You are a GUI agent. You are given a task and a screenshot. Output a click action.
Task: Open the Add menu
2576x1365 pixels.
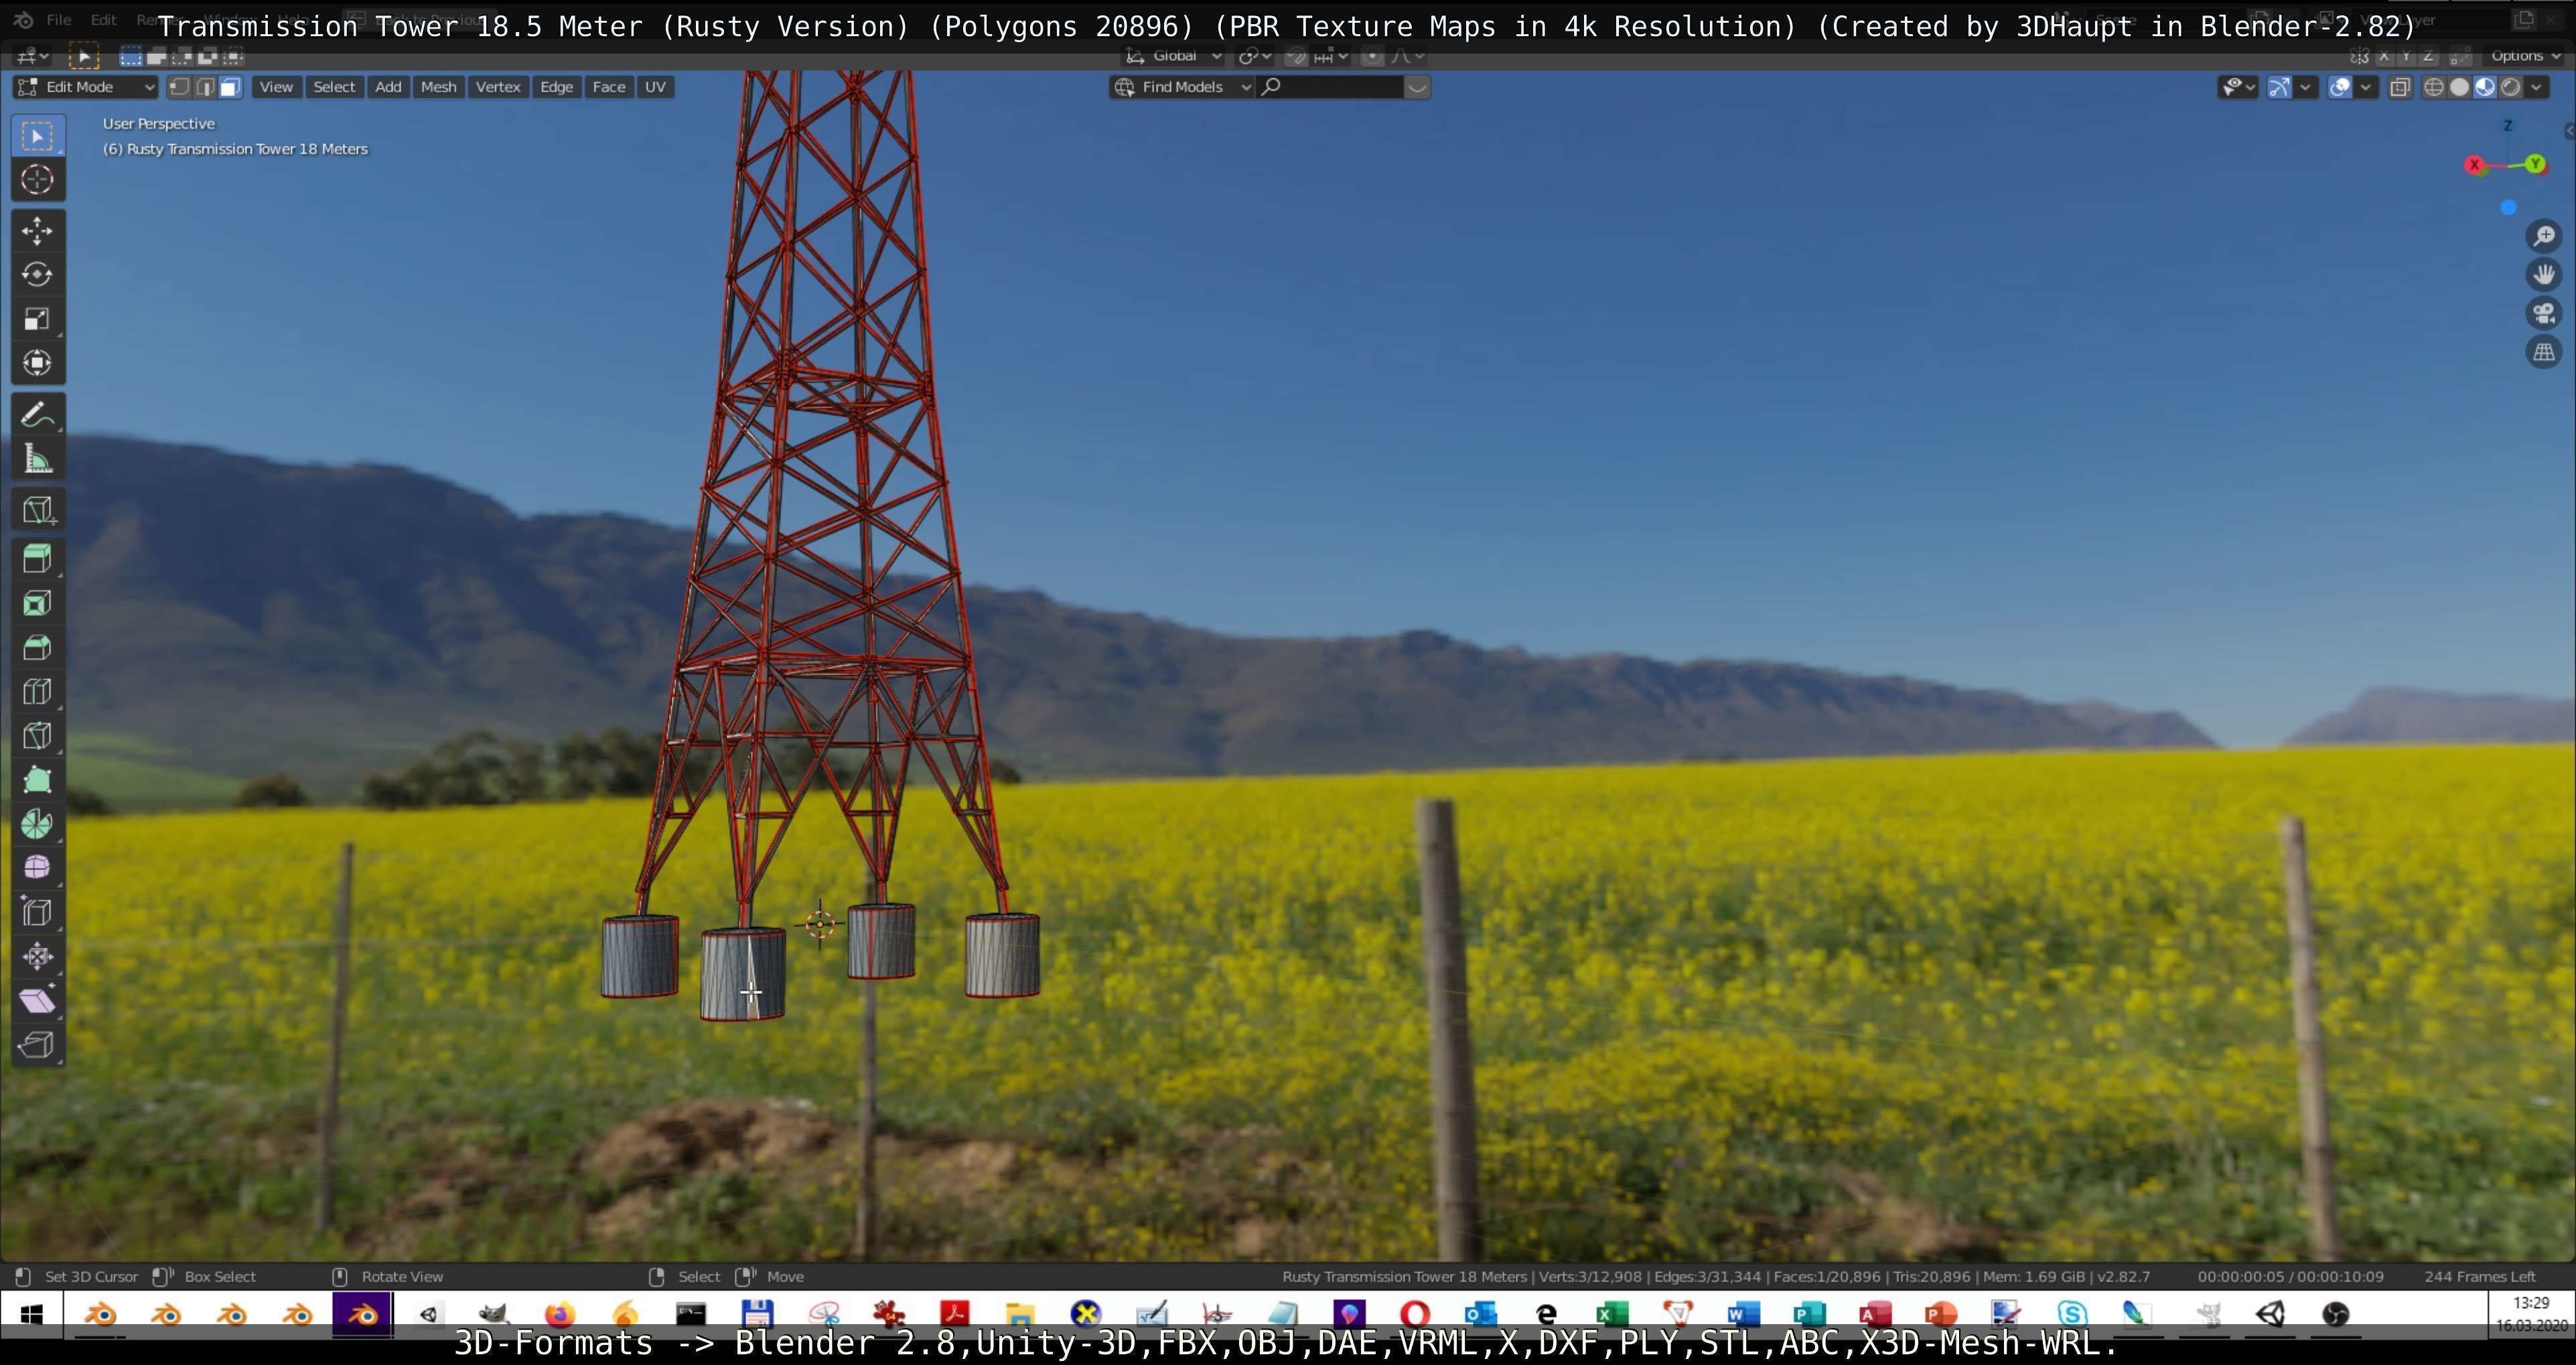(x=388, y=87)
